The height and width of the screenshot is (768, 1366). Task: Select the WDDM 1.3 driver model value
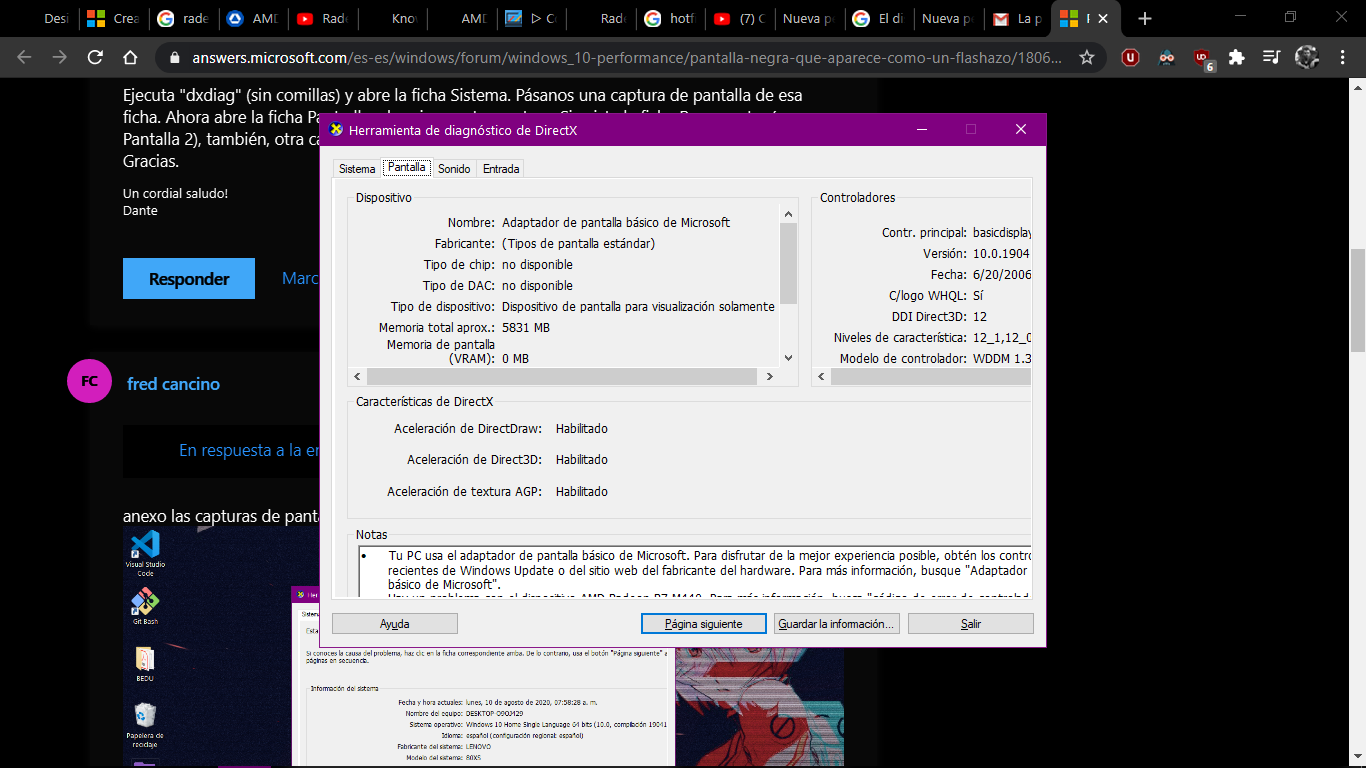pyautogui.click(x=1002, y=359)
